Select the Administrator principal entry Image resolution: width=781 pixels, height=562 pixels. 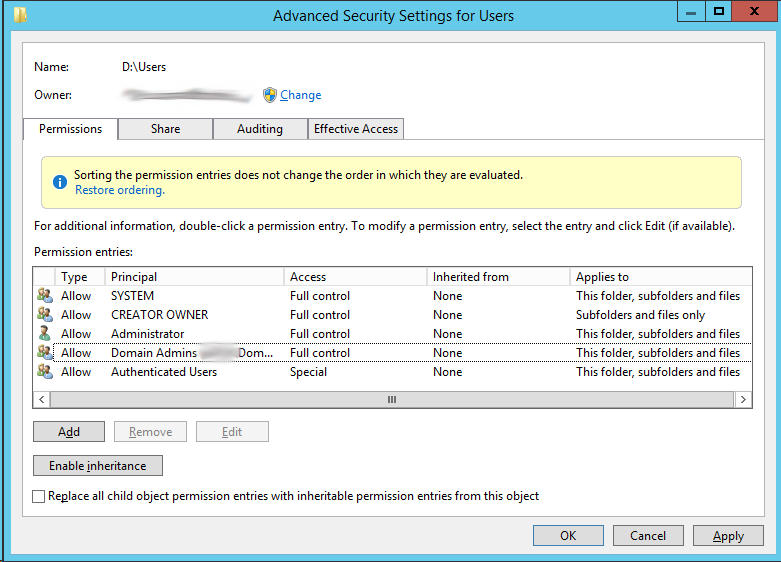(147, 333)
